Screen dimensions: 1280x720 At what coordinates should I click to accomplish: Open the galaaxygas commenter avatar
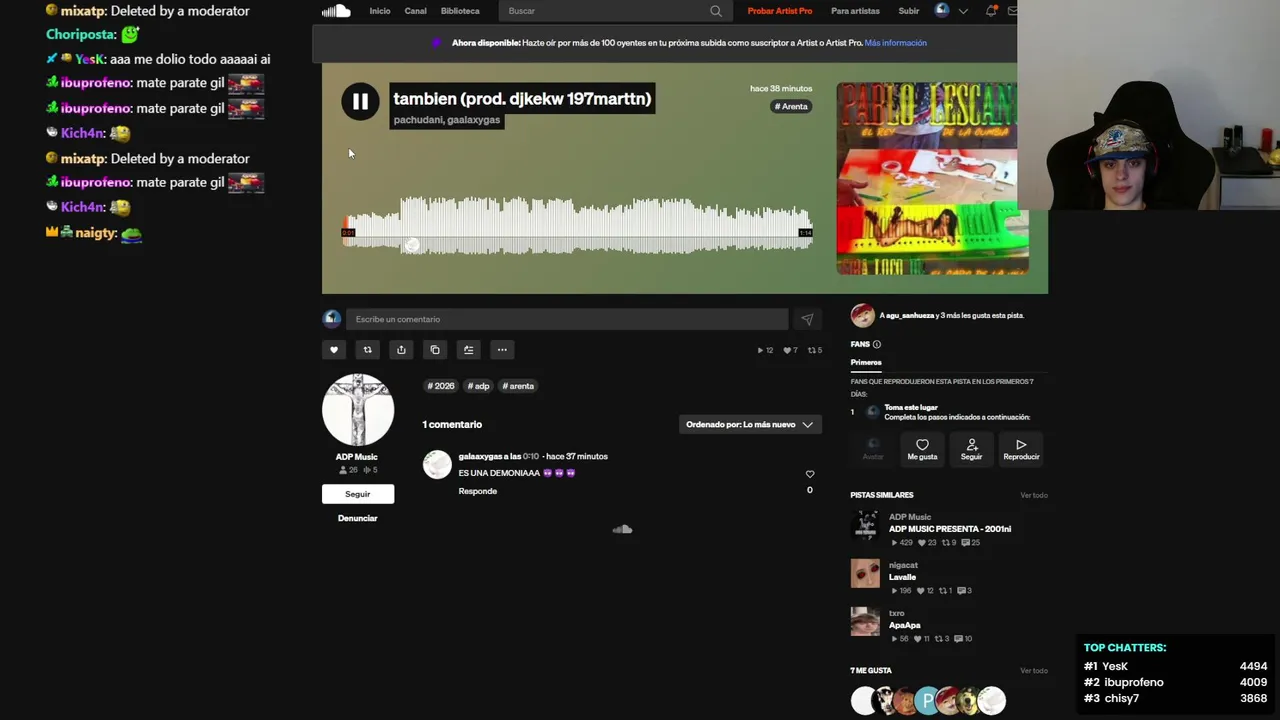(x=437, y=464)
